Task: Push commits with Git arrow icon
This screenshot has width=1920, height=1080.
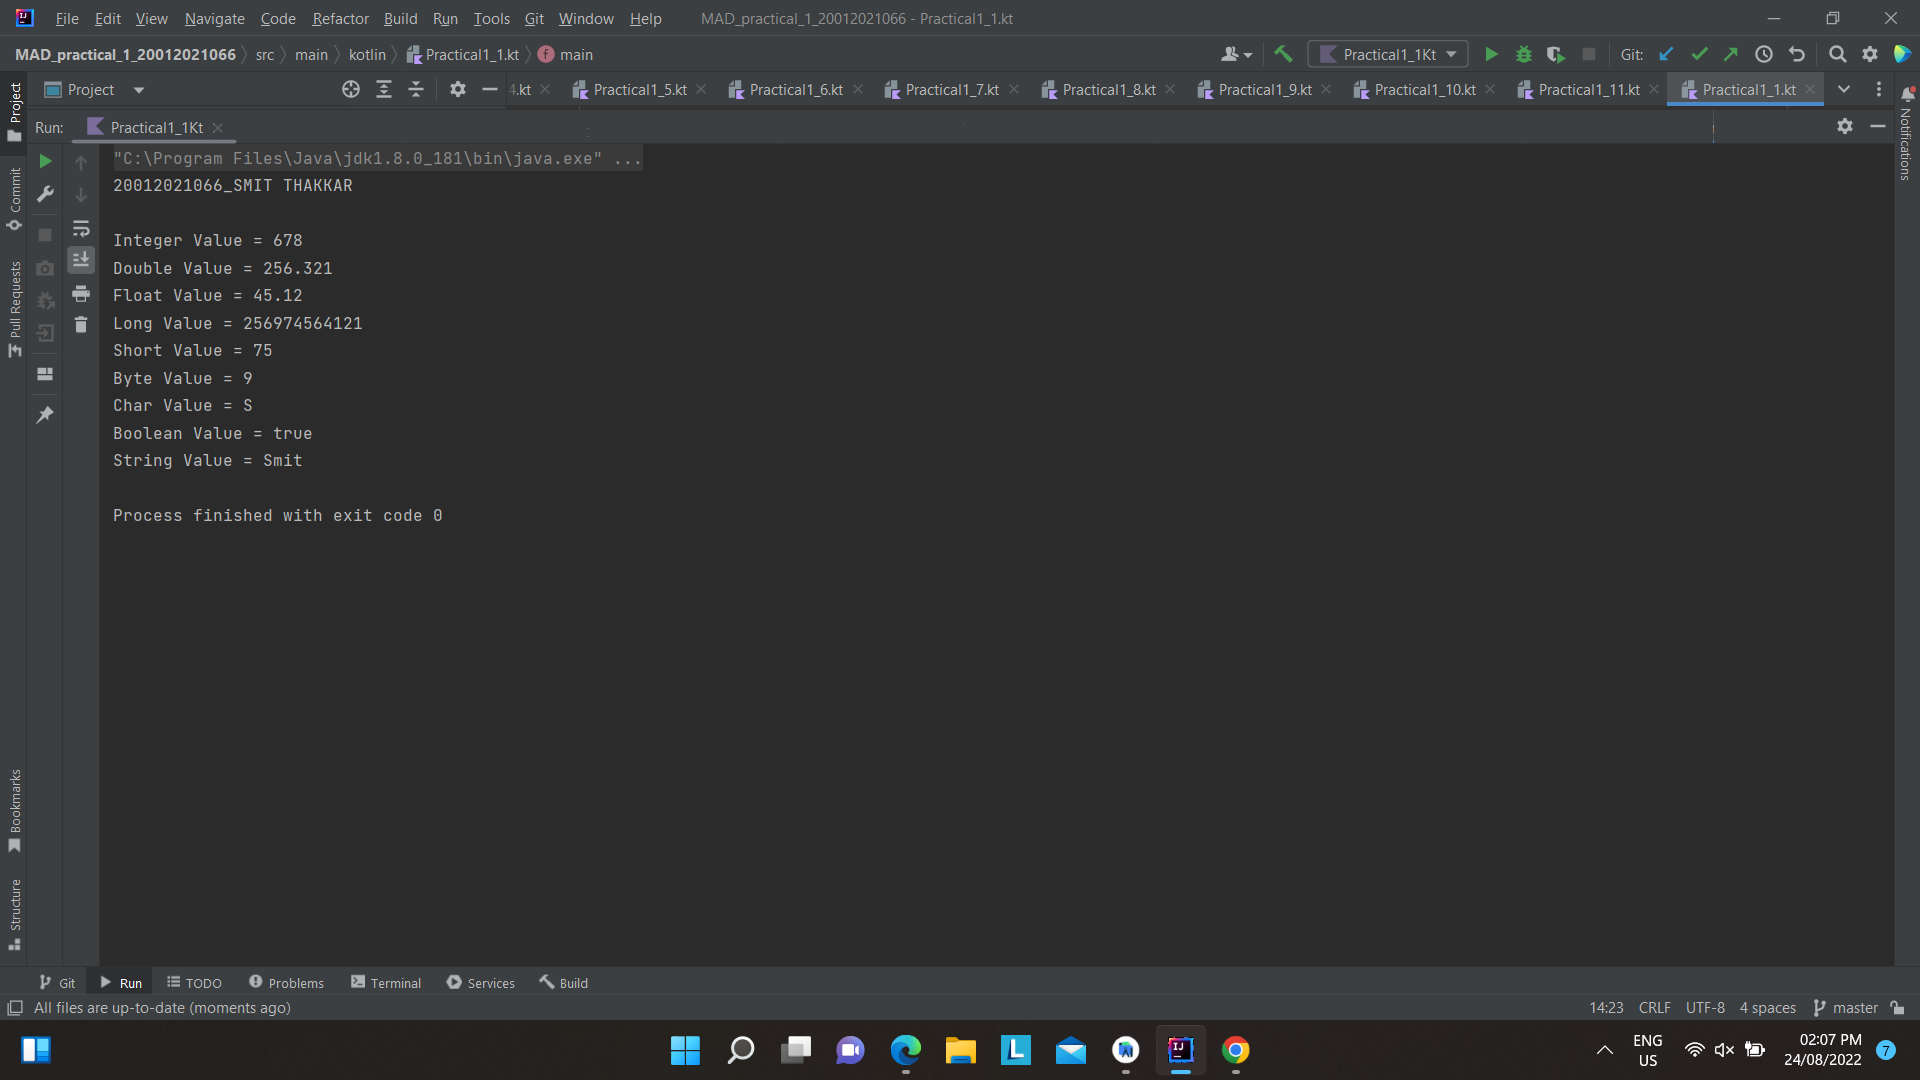Action: 1731,55
